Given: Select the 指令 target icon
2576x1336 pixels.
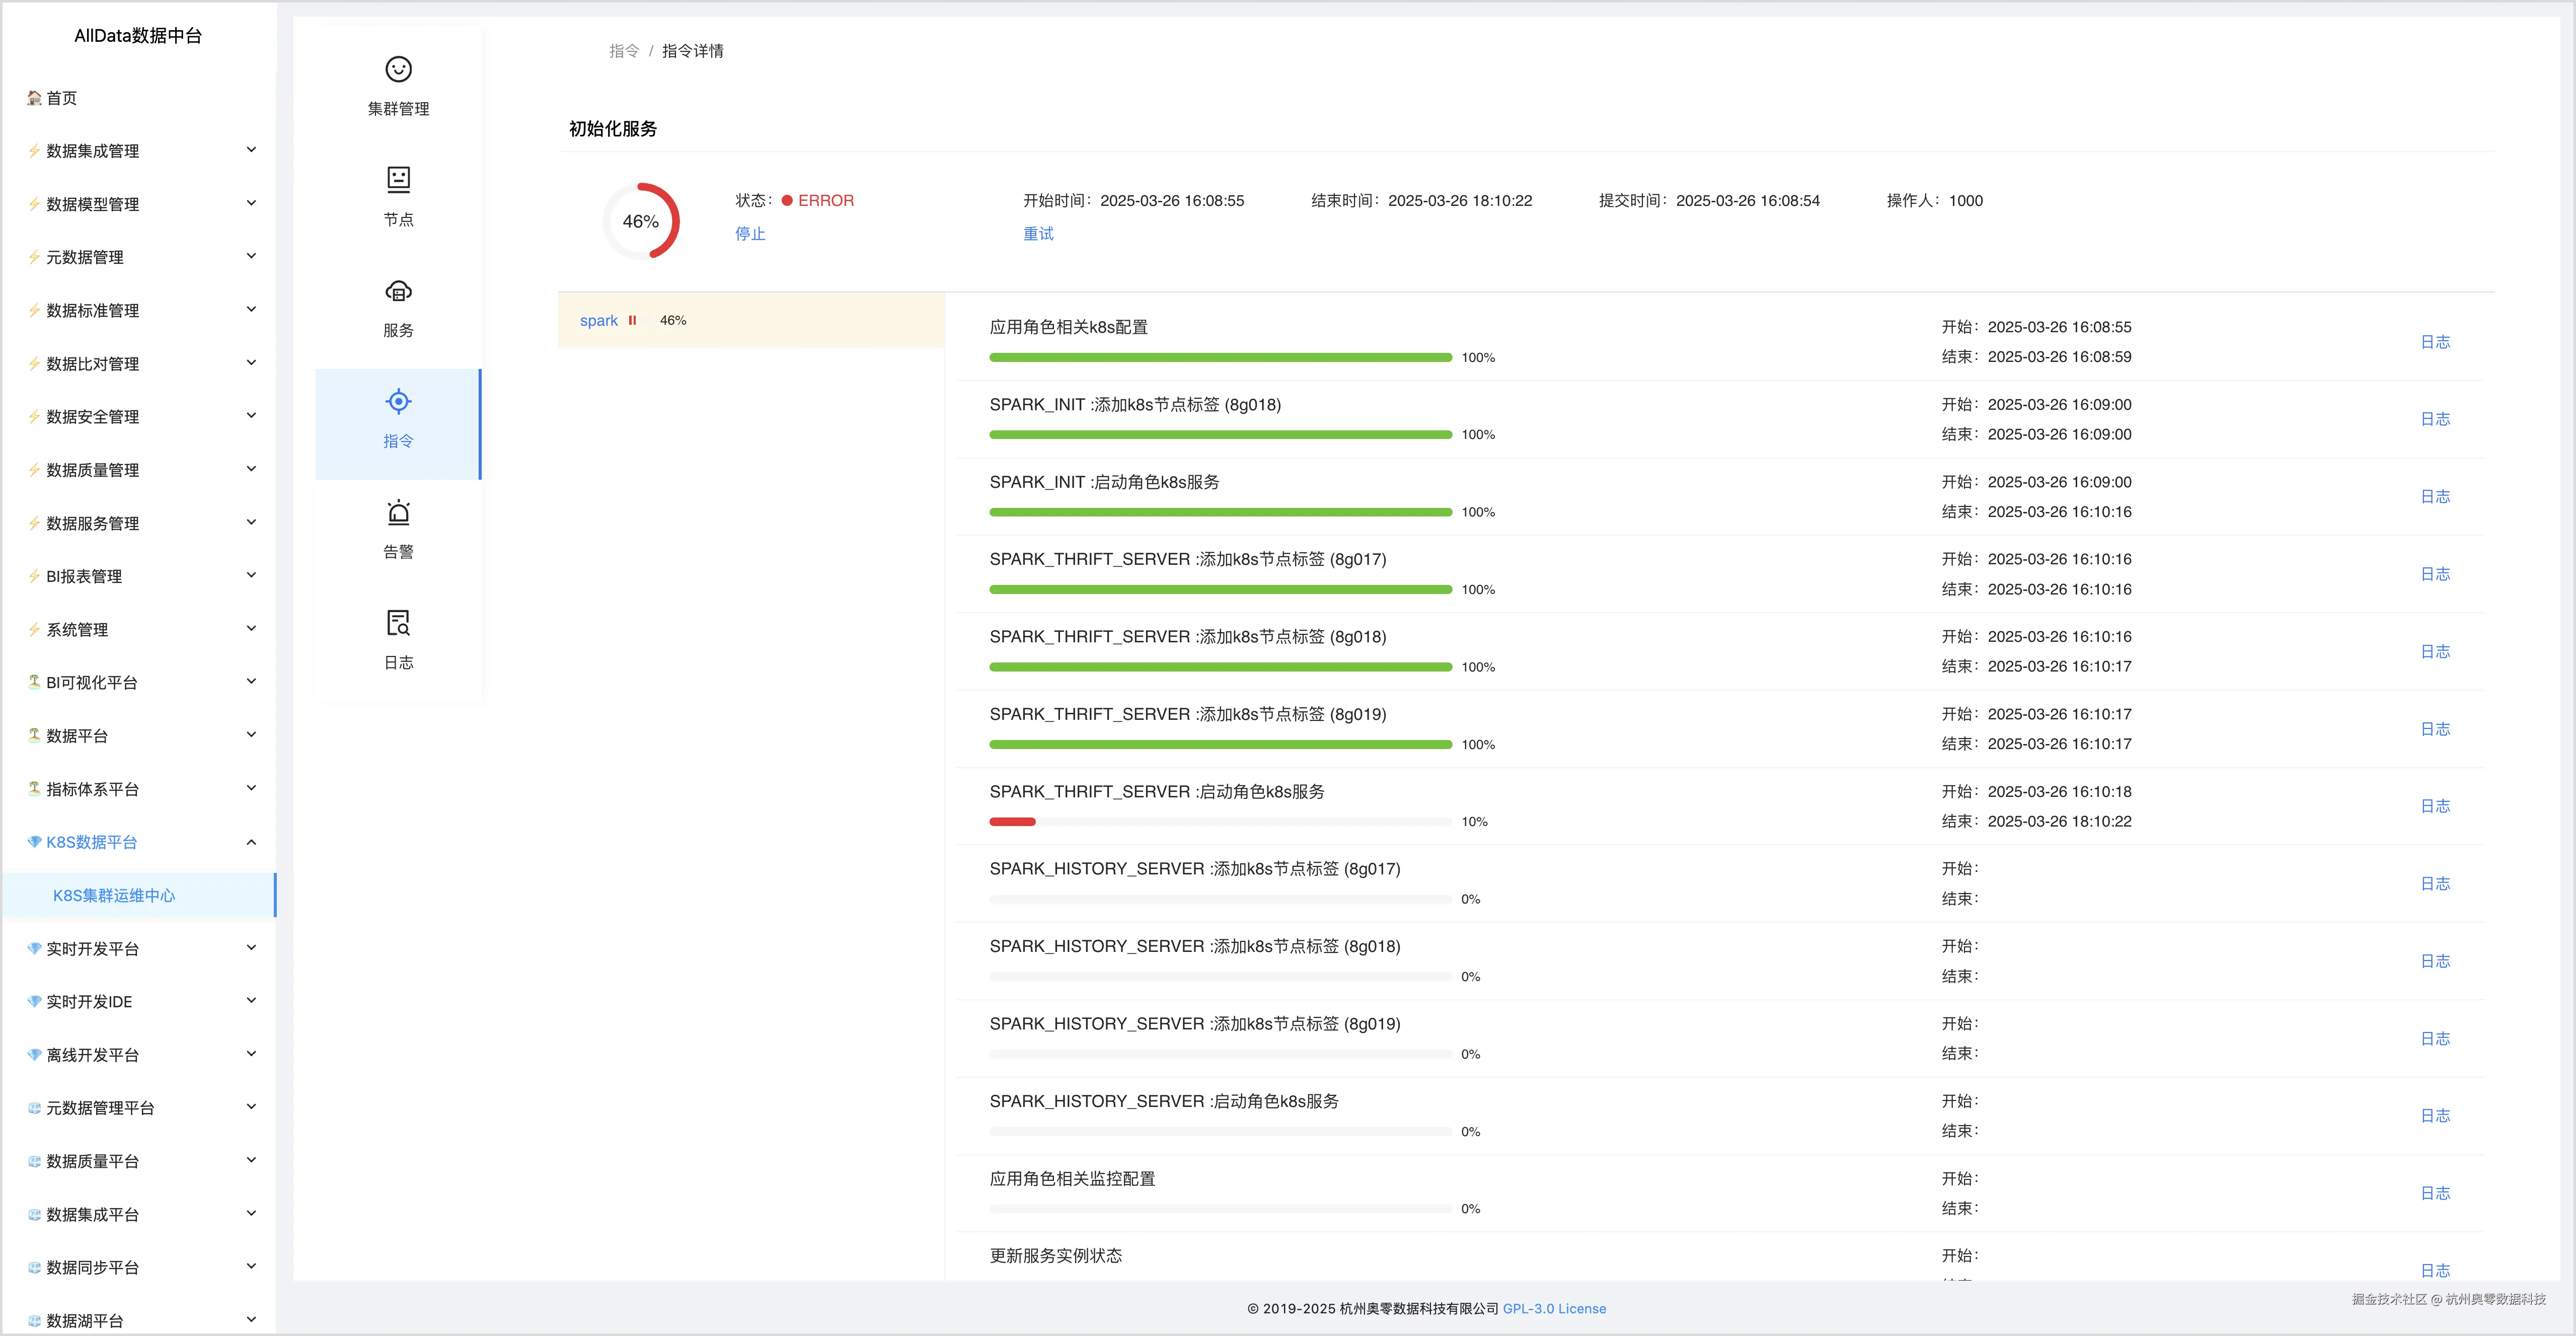Looking at the screenshot, I should click(398, 402).
